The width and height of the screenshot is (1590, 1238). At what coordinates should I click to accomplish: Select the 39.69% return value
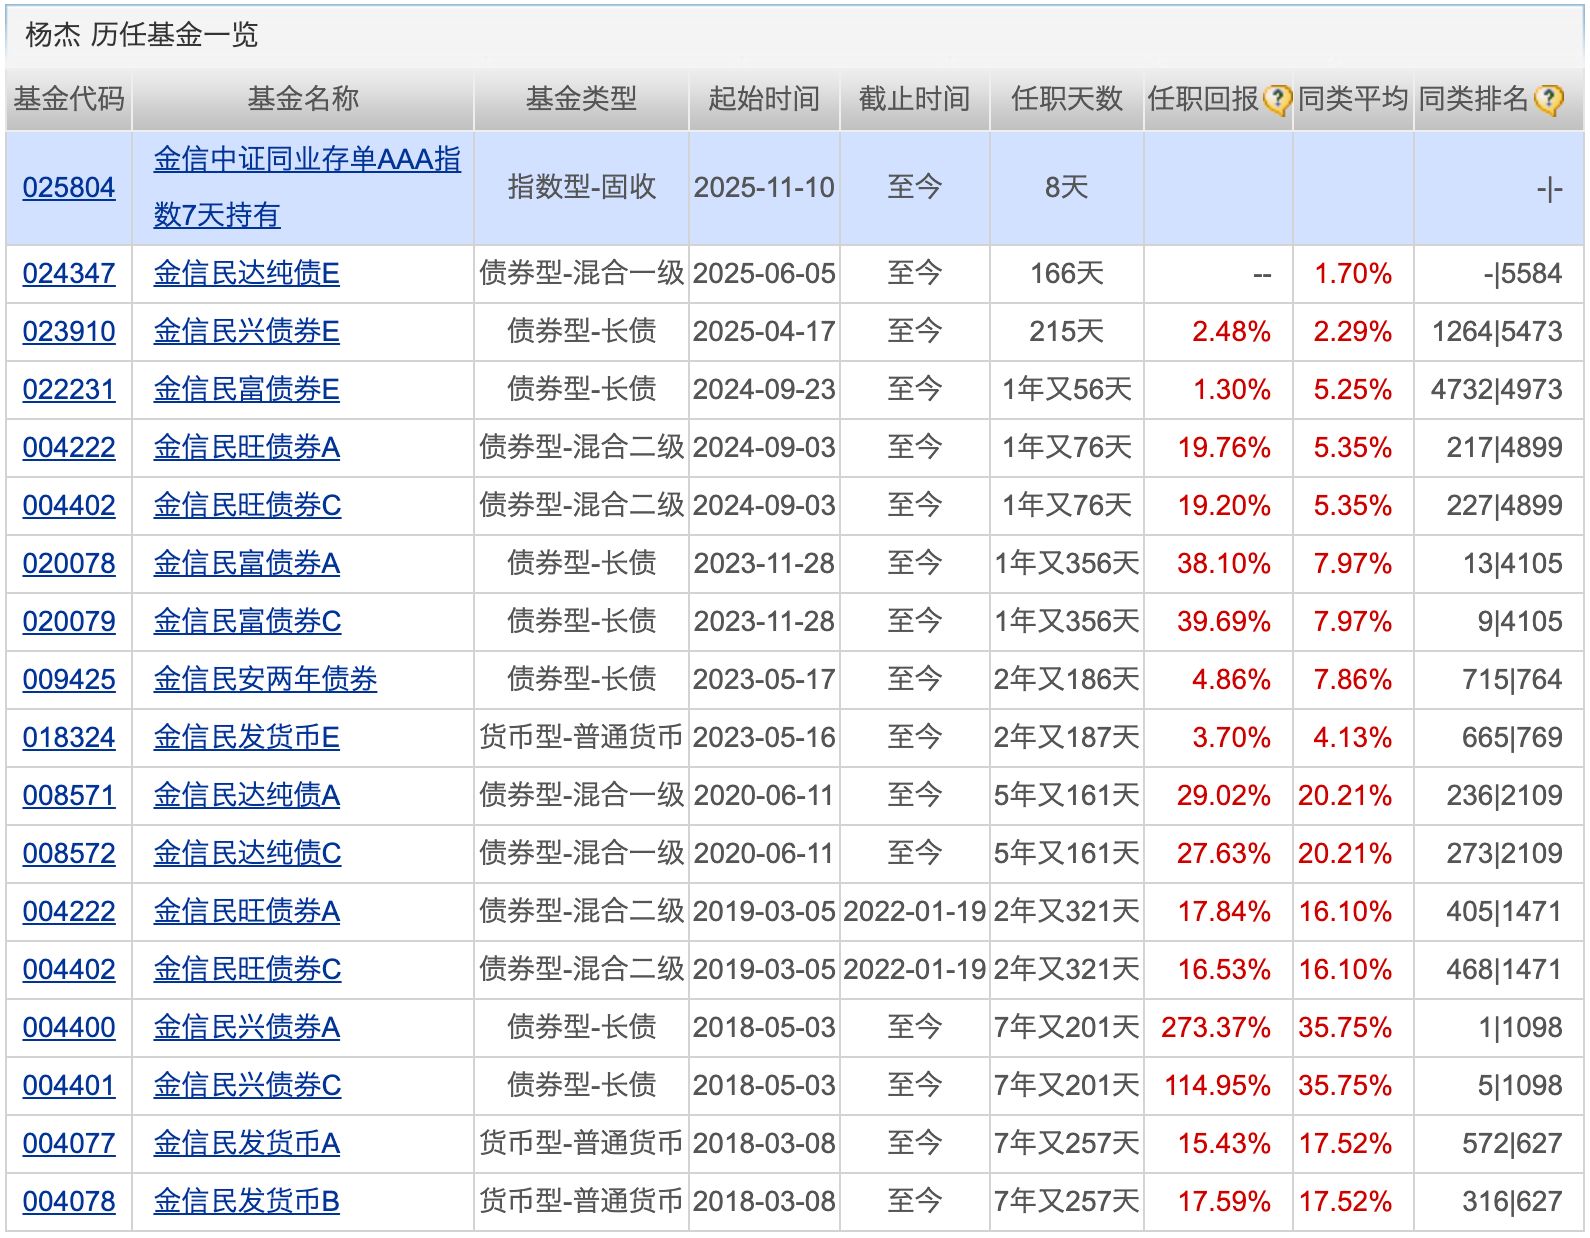(x=1224, y=622)
